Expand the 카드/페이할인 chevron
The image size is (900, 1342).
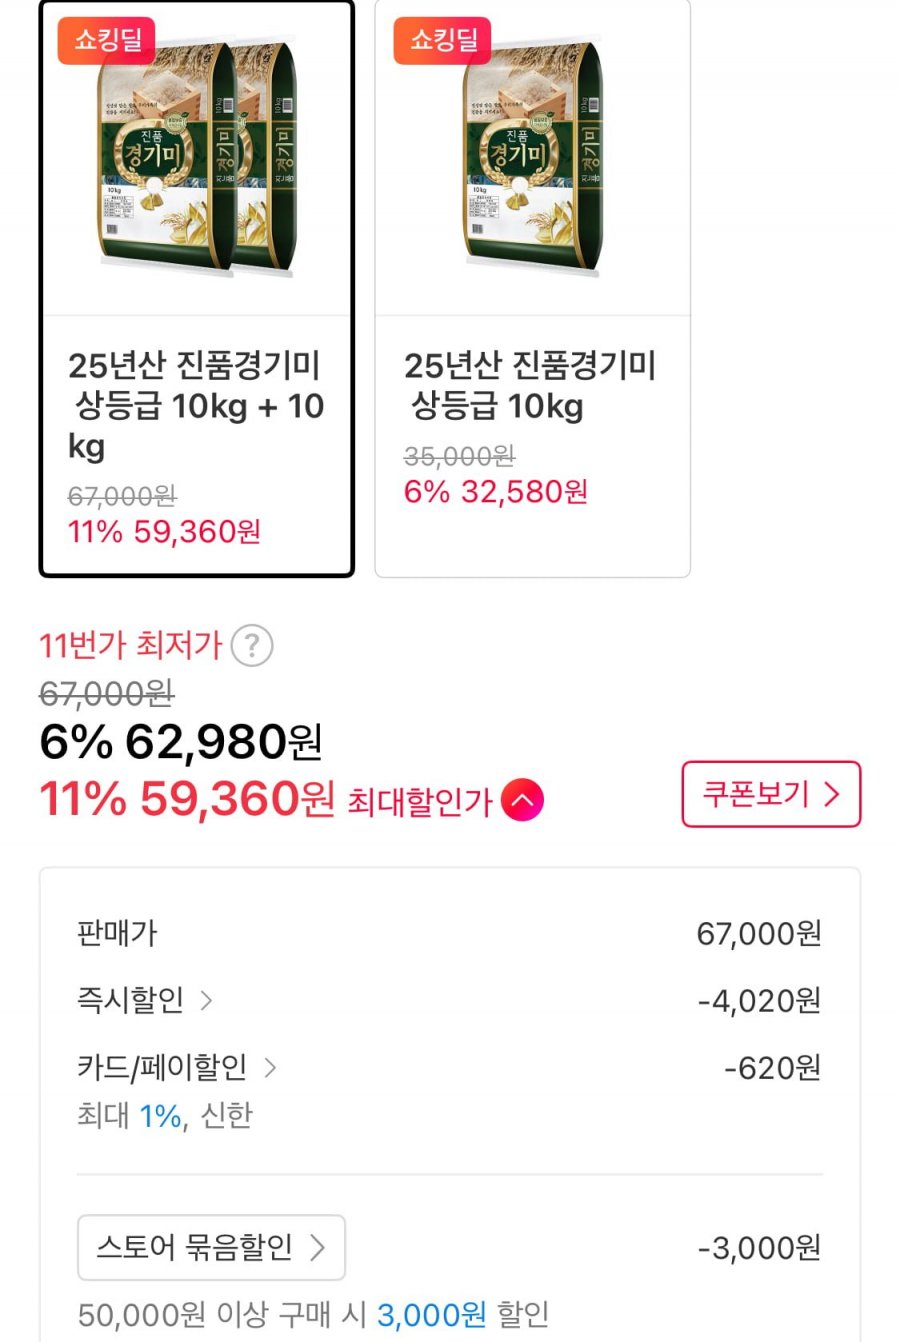pyautogui.click(x=270, y=1068)
